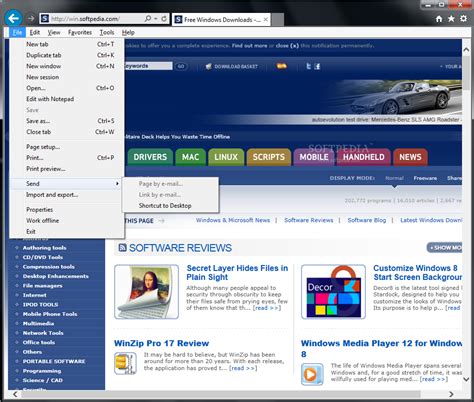Click the SHOW MORE button
Screen dimensions: 474x402
point(445,248)
